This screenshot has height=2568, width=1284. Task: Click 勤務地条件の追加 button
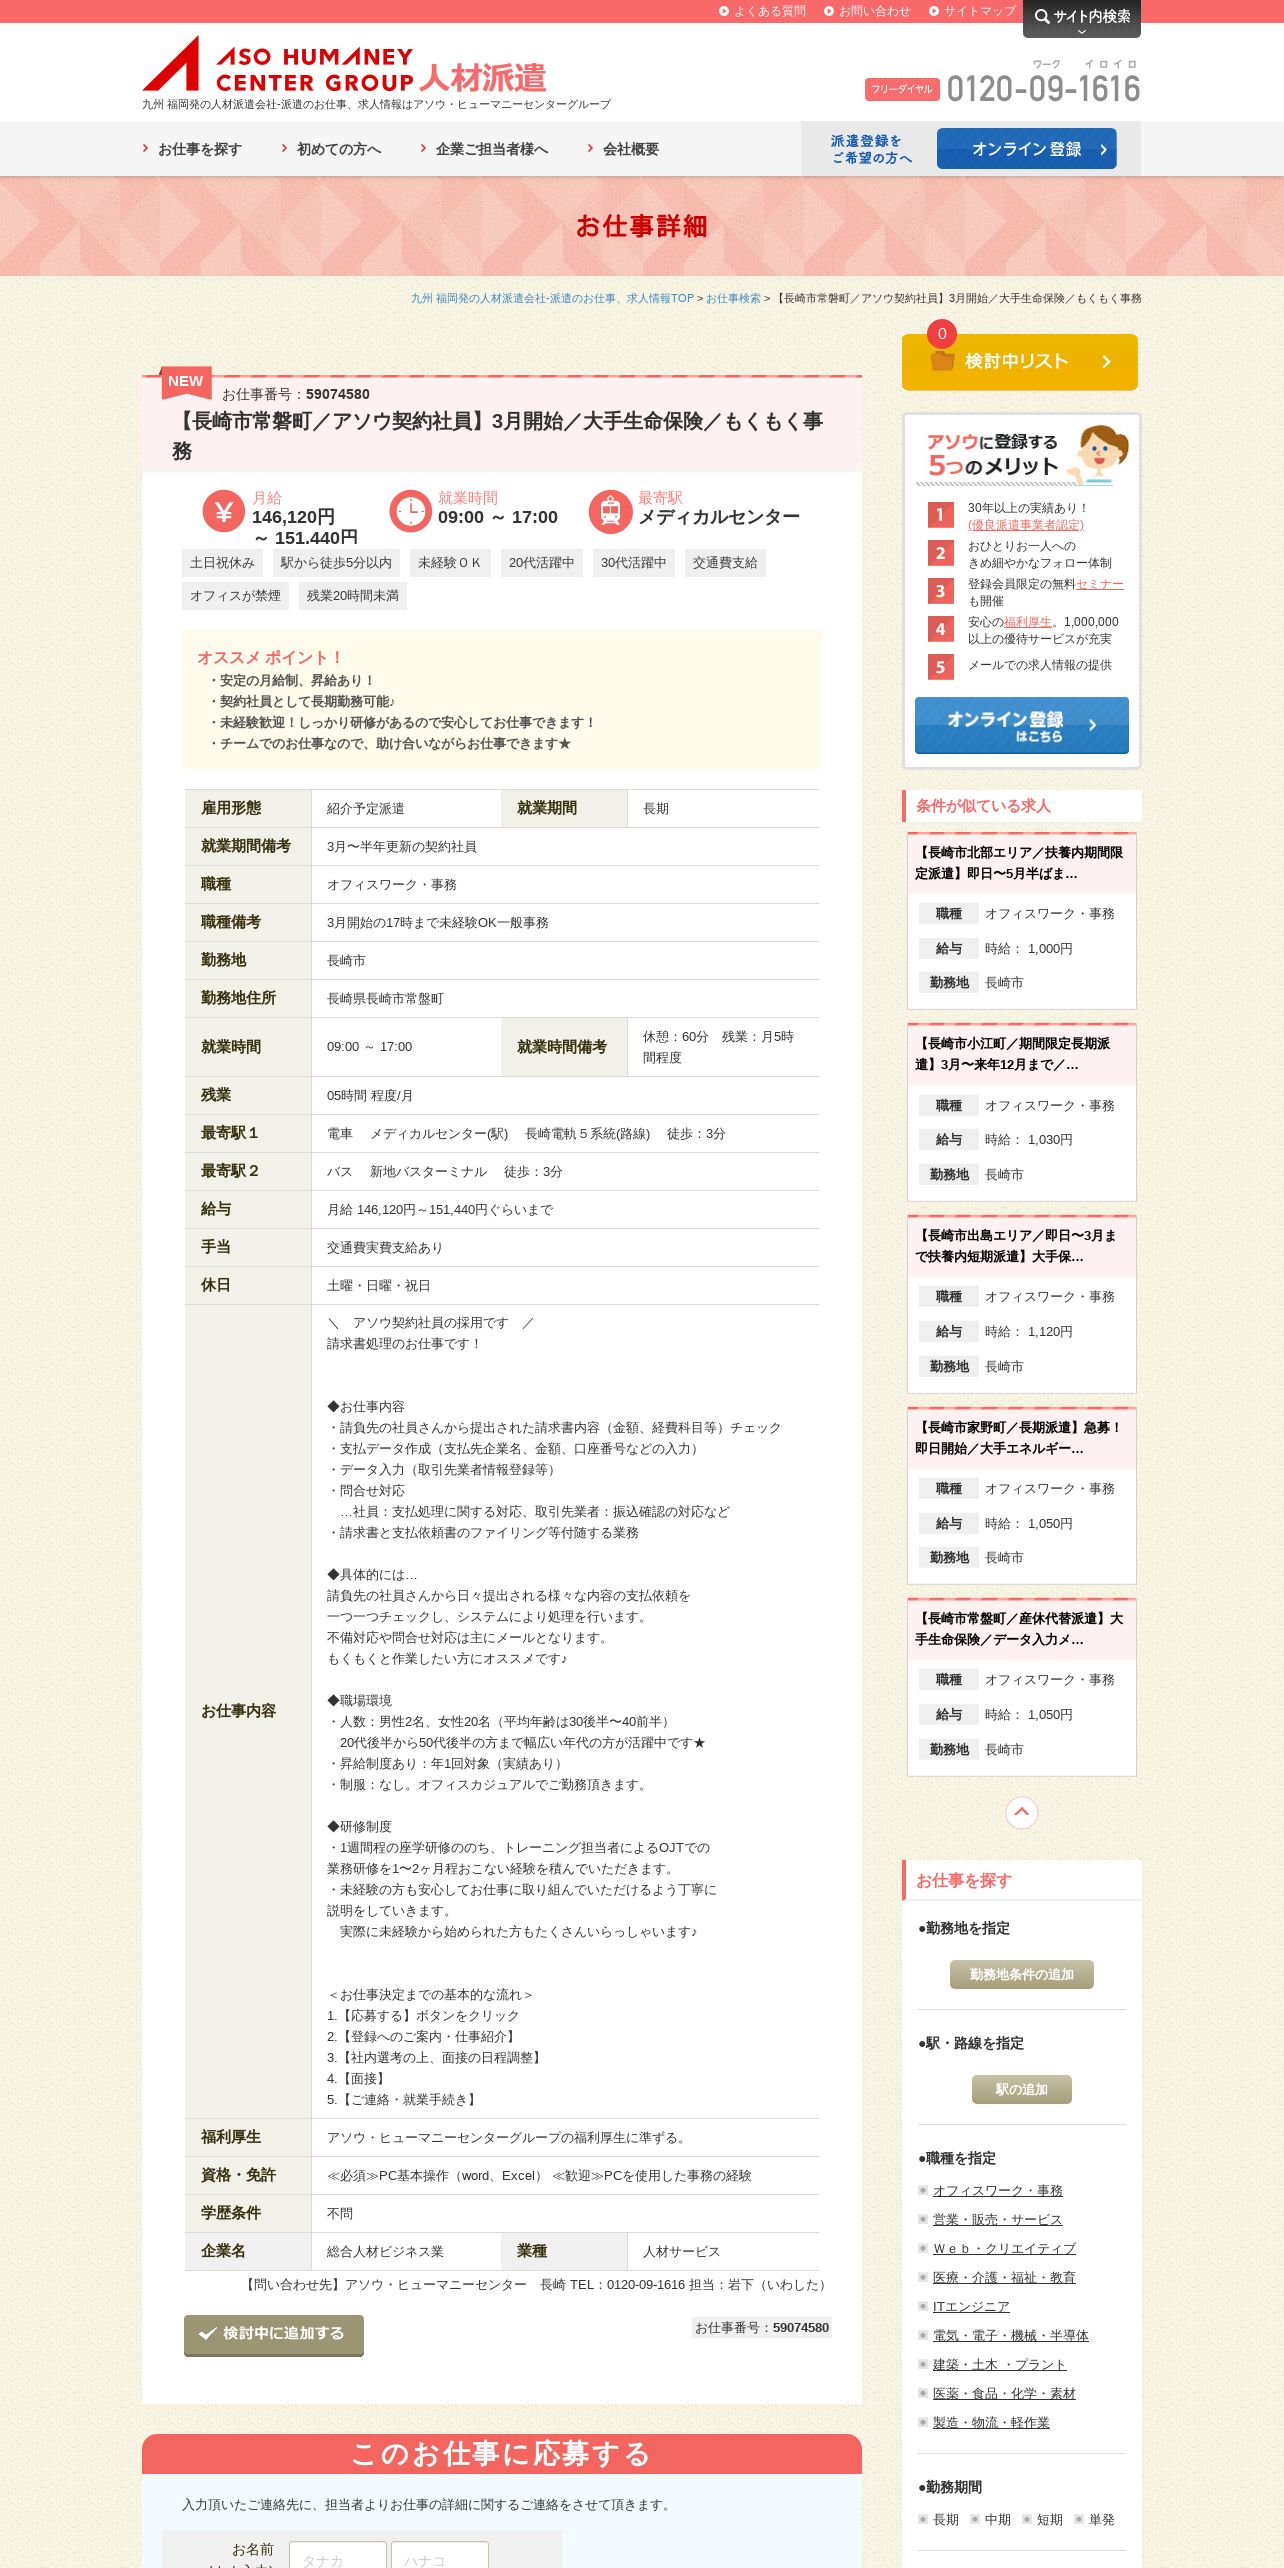pyautogui.click(x=1021, y=1974)
